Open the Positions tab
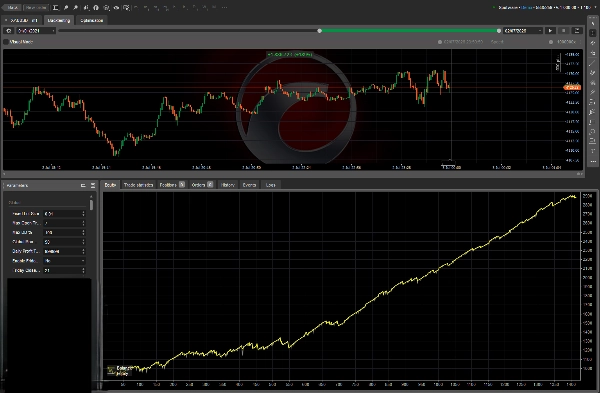600x393 pixels. (x=172, y=185)
